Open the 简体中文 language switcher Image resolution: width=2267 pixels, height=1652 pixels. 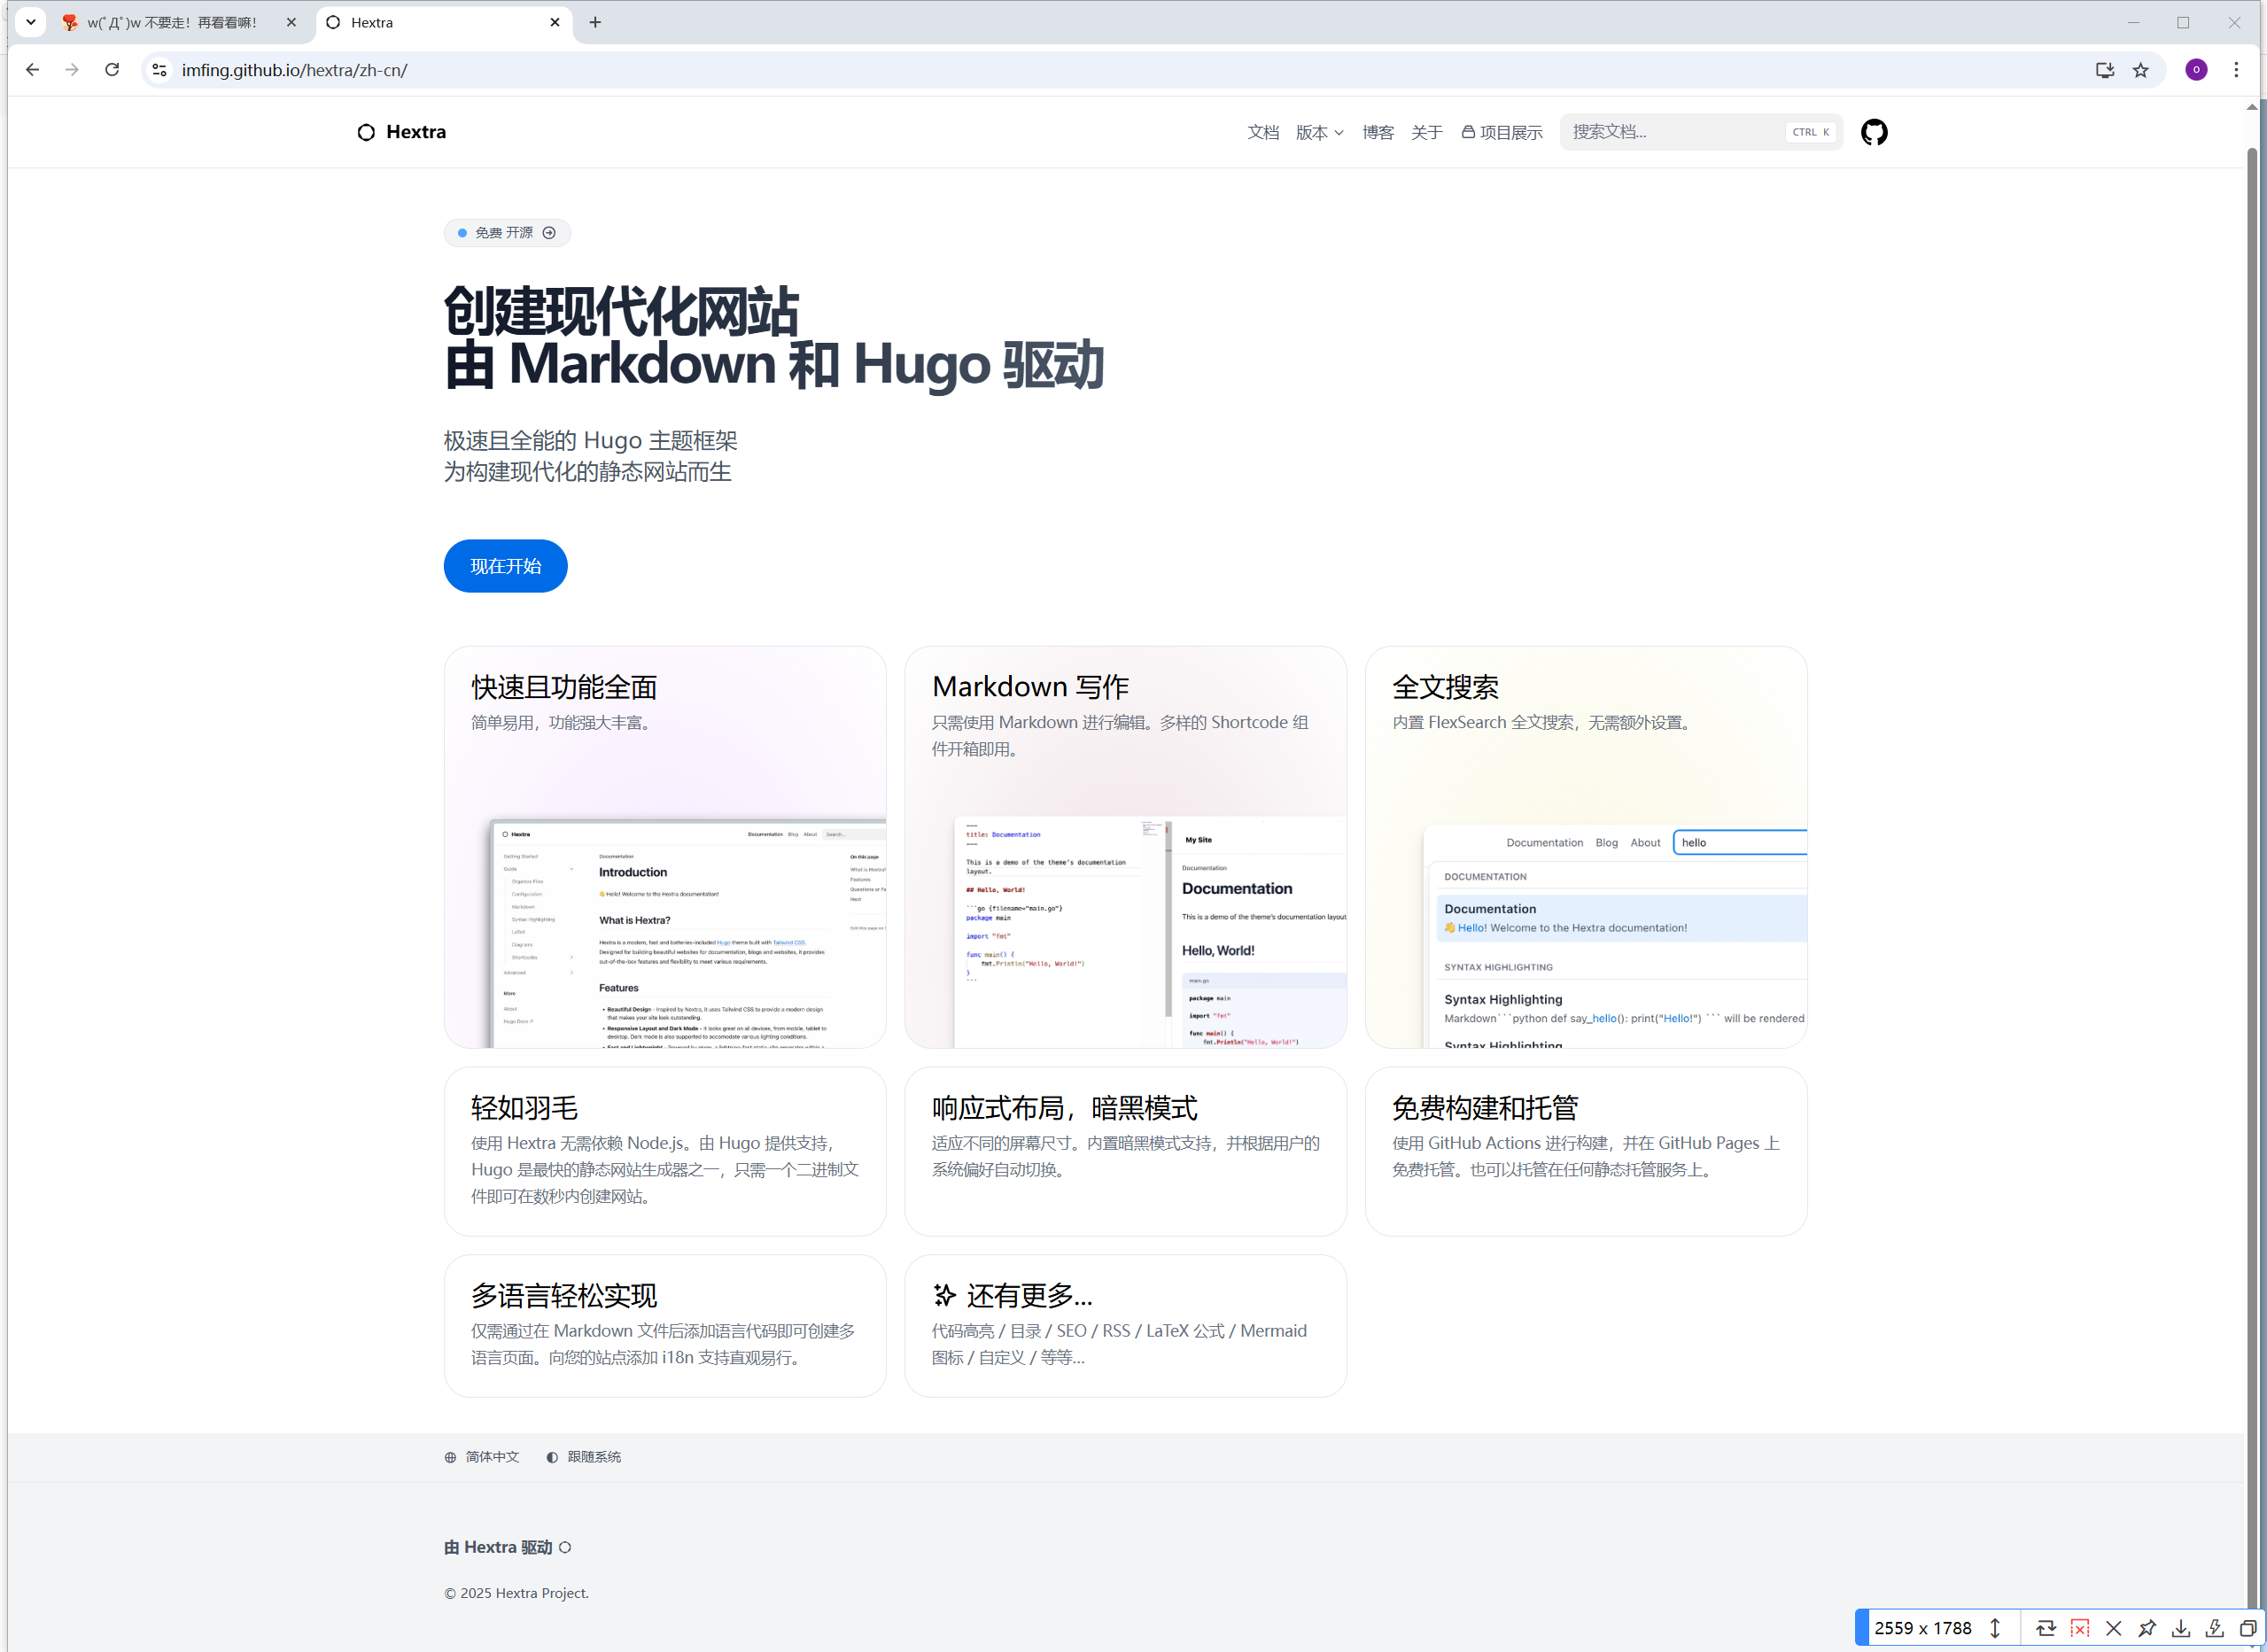coord(482,1457)
